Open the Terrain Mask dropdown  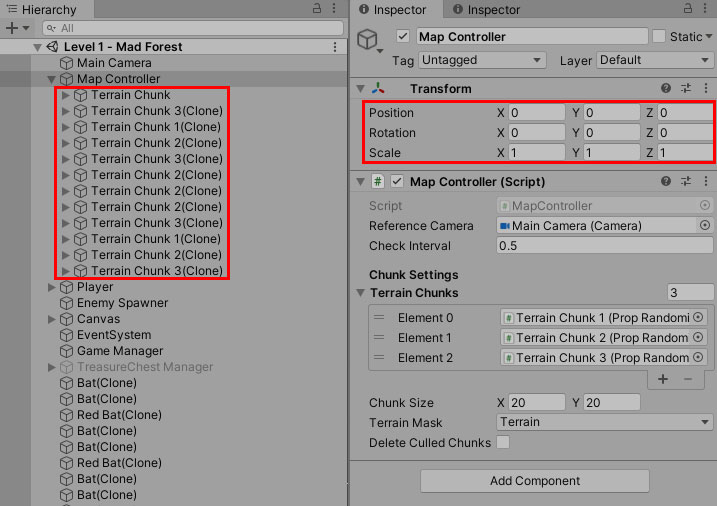tap(604, 422)
